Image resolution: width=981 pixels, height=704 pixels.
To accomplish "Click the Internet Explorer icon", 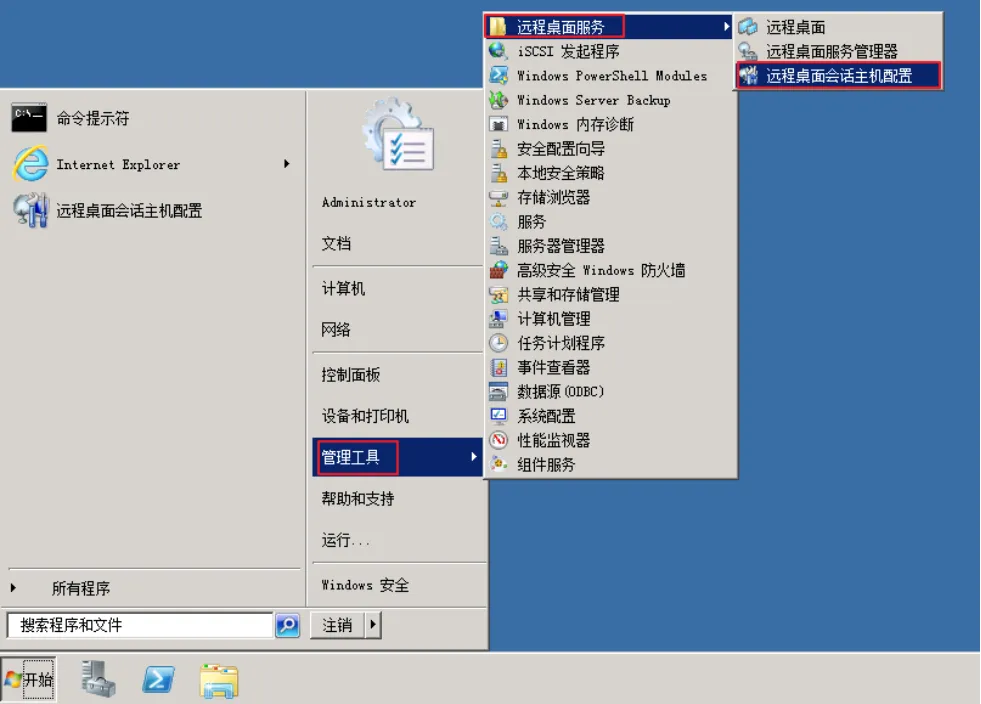I will coord(29,164).
